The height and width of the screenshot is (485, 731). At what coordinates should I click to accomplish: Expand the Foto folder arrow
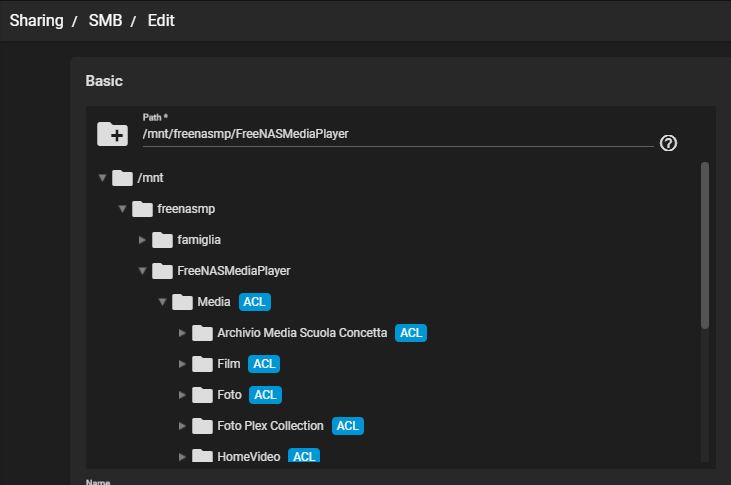(x=182, y=395)
